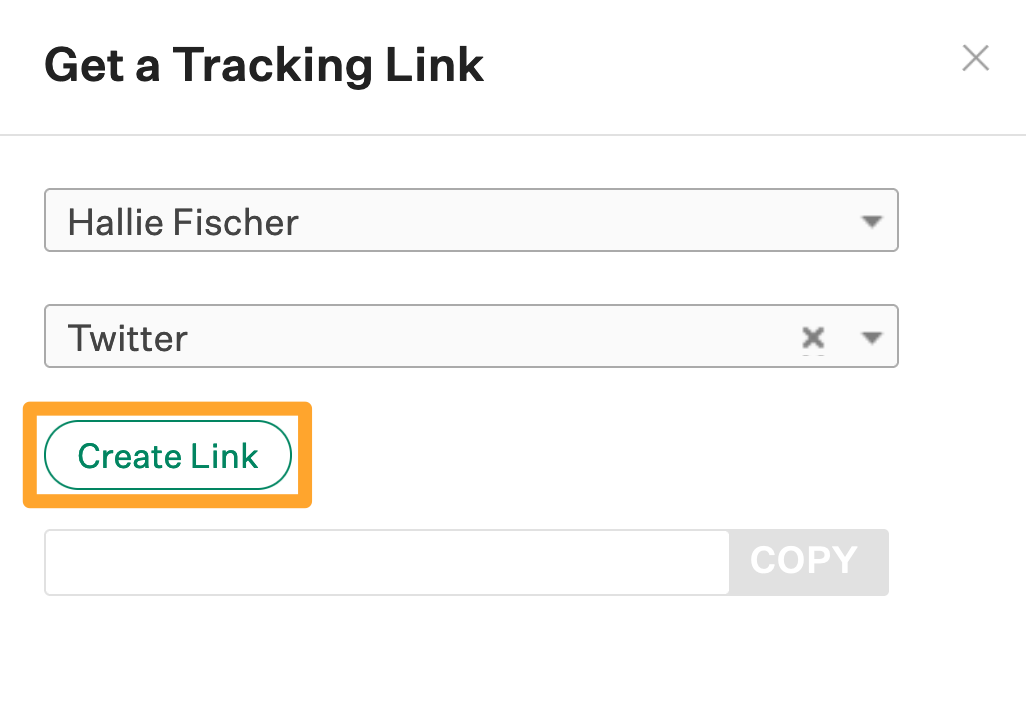
Task: Generate a tracking link with Create Link
Action: 168,456
